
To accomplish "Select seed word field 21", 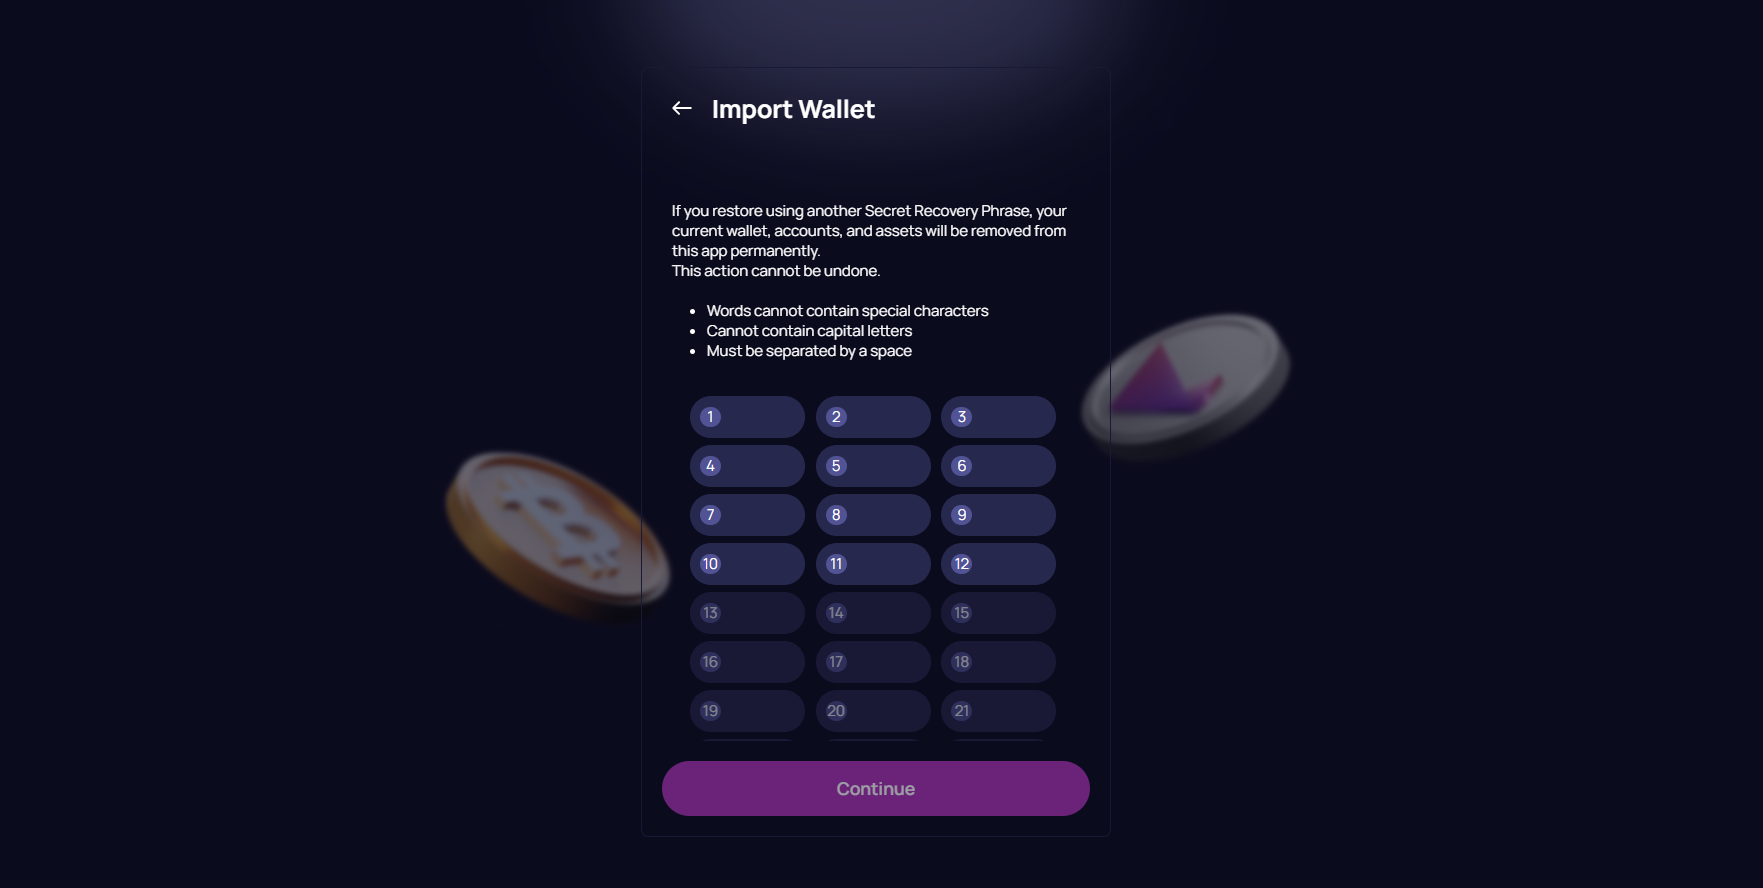I will click(x=997, y=710).
